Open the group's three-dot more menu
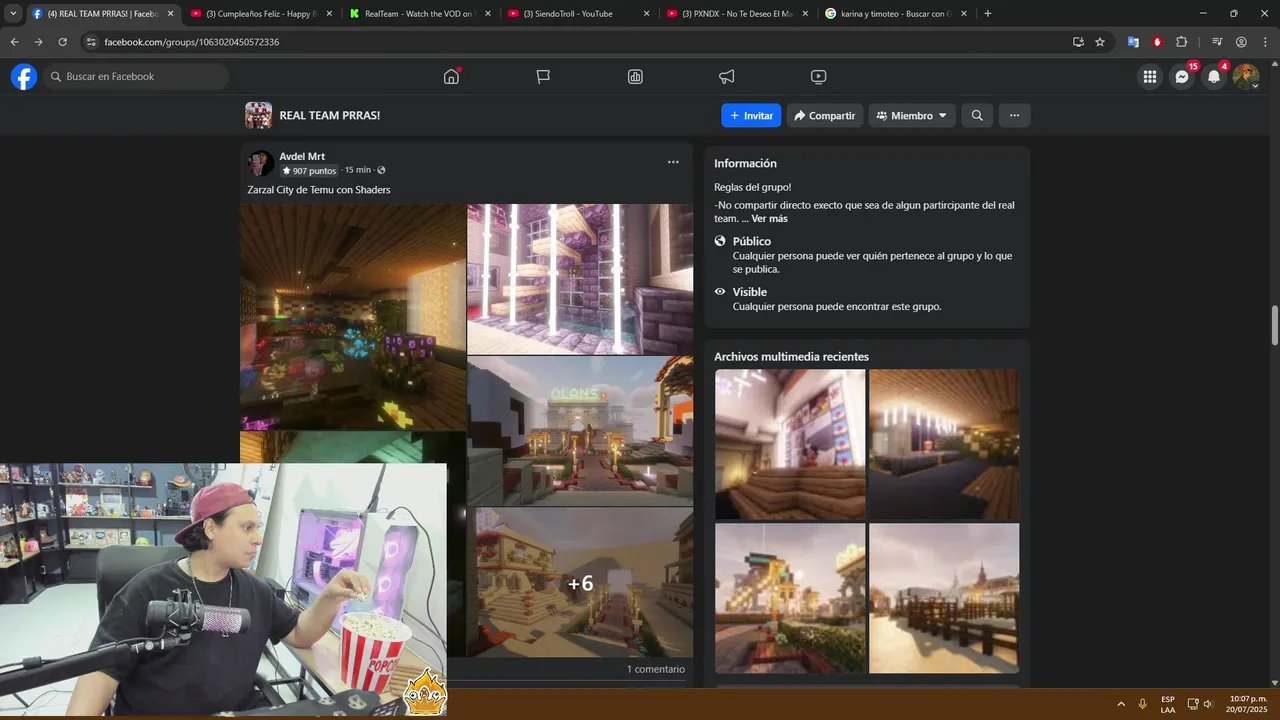 click(1014, 115)
